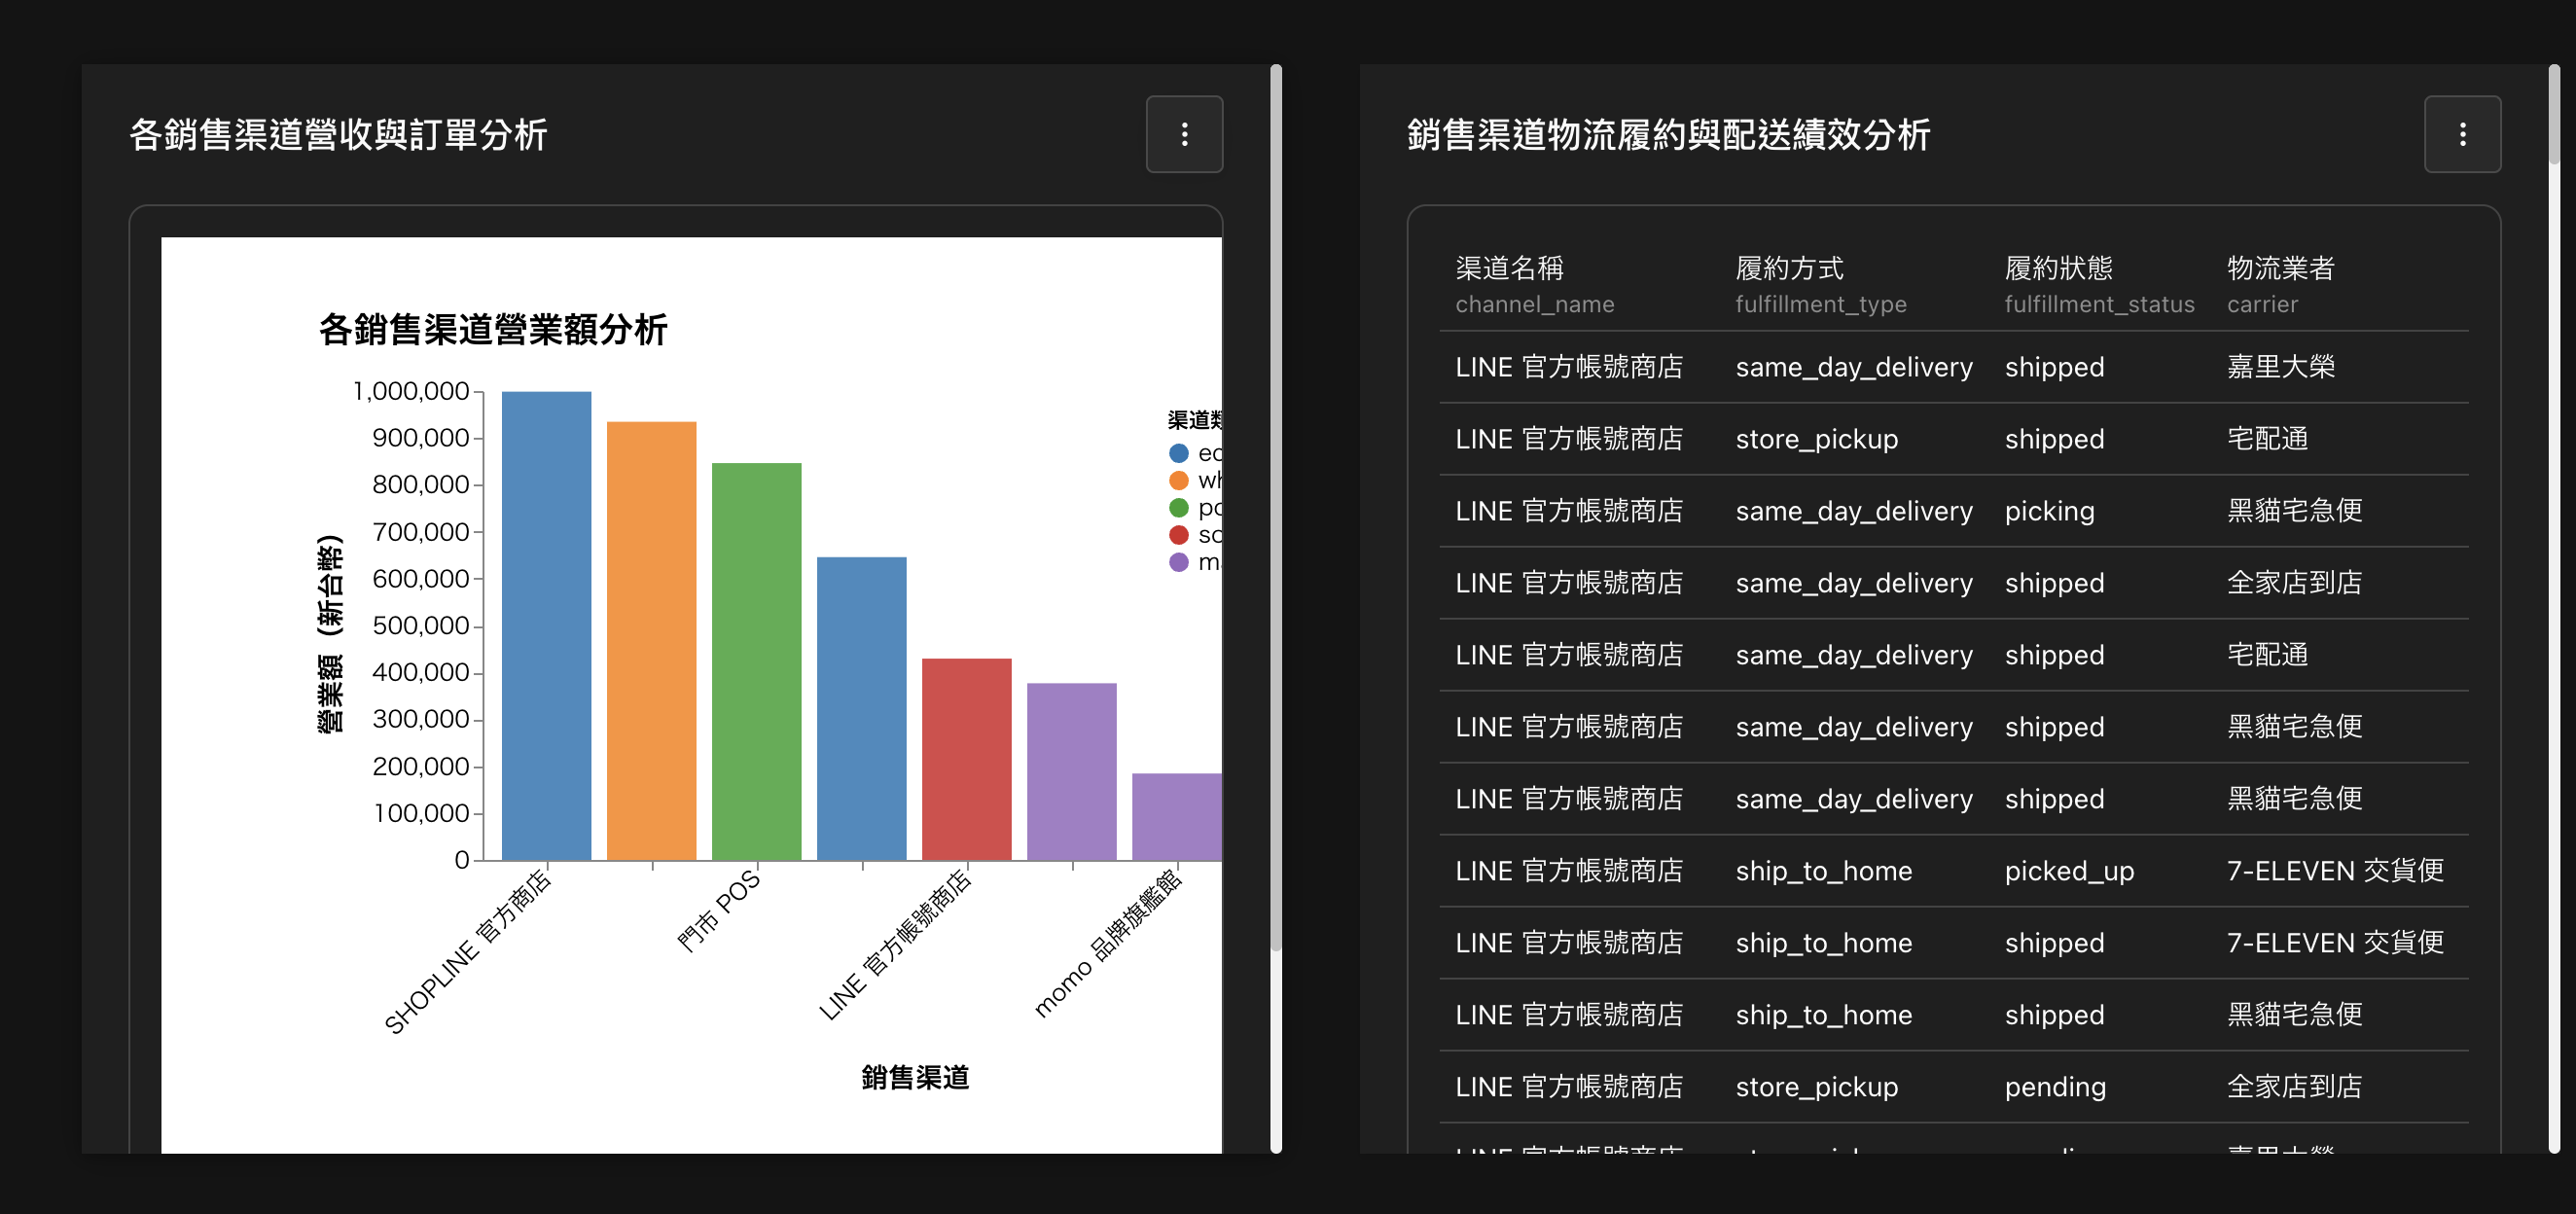Click 'LINE 官方帳號商店' in the picked_up row
This screenshot has width=2576, height=1214.
pyautogui.click(x=1569, y=871)
